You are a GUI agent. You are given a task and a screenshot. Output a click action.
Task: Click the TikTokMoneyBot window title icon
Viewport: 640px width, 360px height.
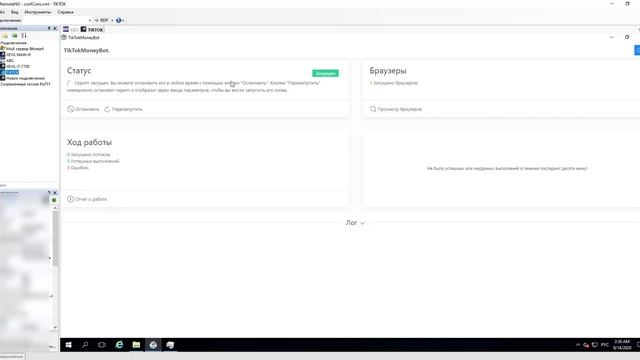(64, 38)
